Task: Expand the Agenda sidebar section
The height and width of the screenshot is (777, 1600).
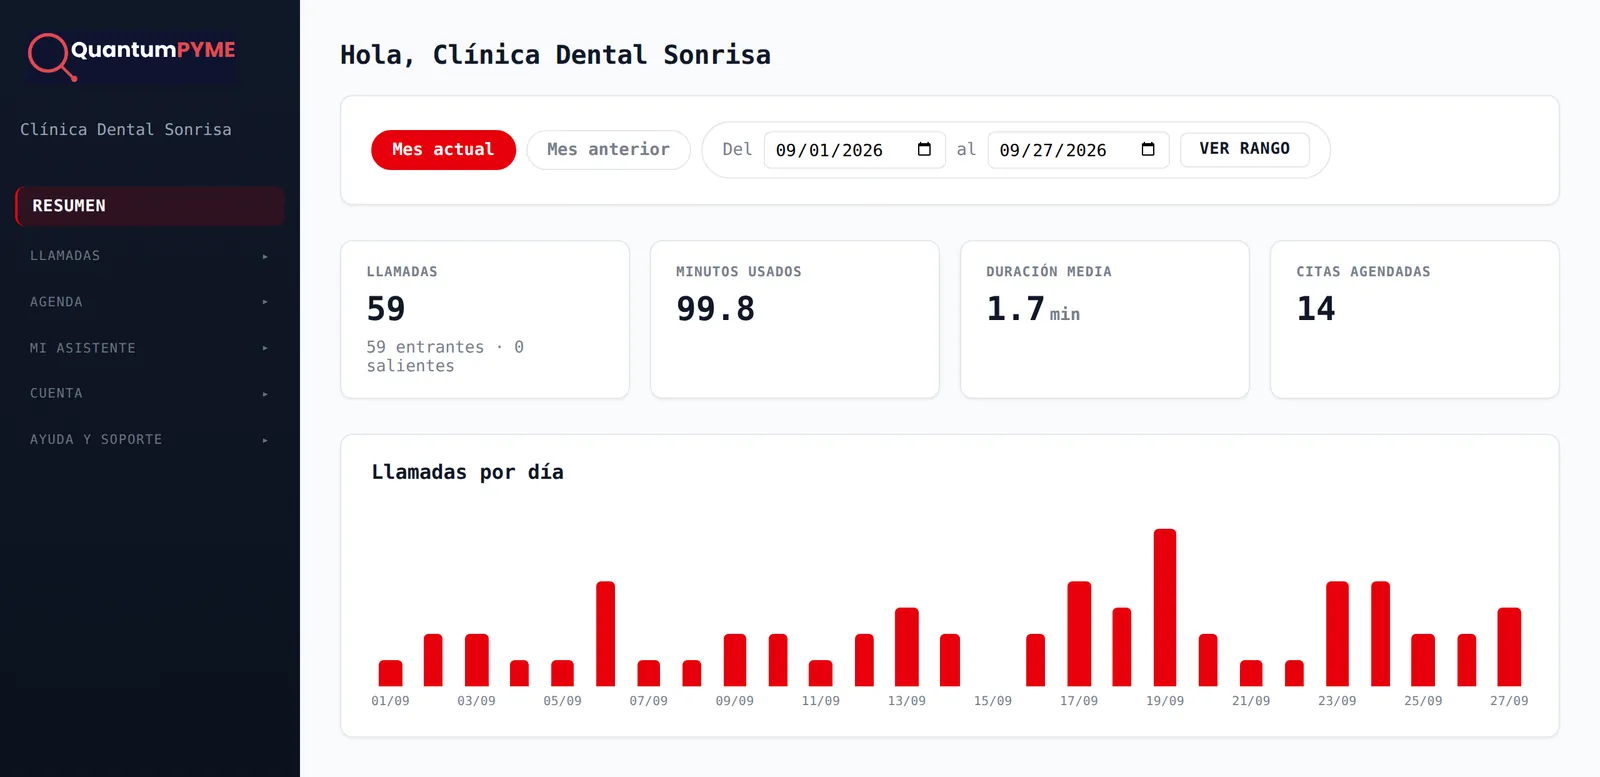Action: click(150, 302)
